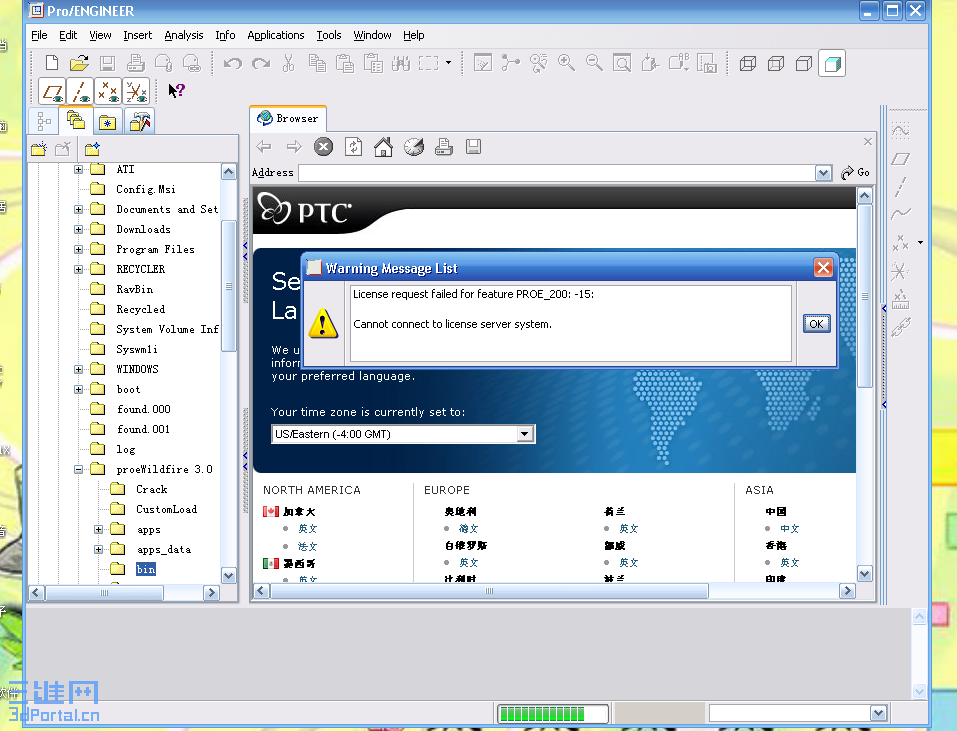Open the File menu

click(x=39, y=35)
